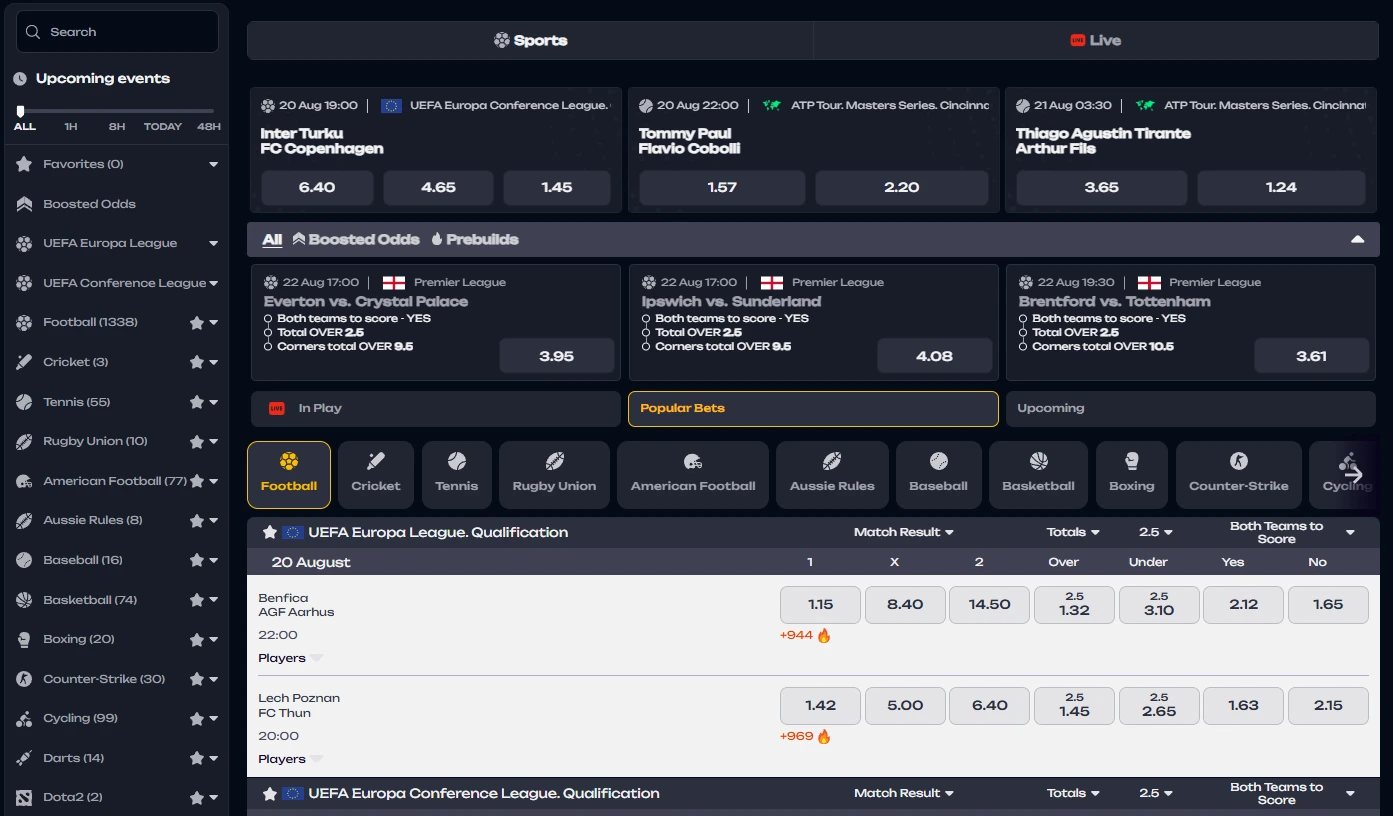Select the Tennis sport tile

coord(457,475)
